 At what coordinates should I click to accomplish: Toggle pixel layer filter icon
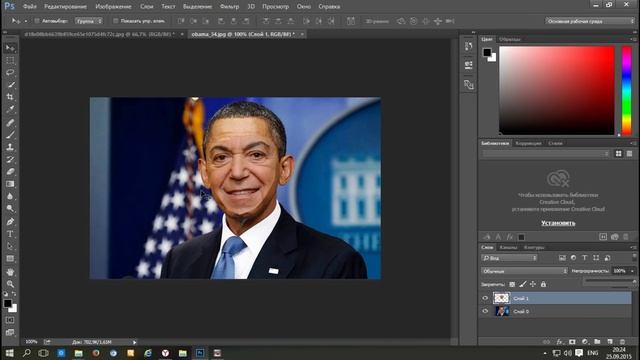562,258
